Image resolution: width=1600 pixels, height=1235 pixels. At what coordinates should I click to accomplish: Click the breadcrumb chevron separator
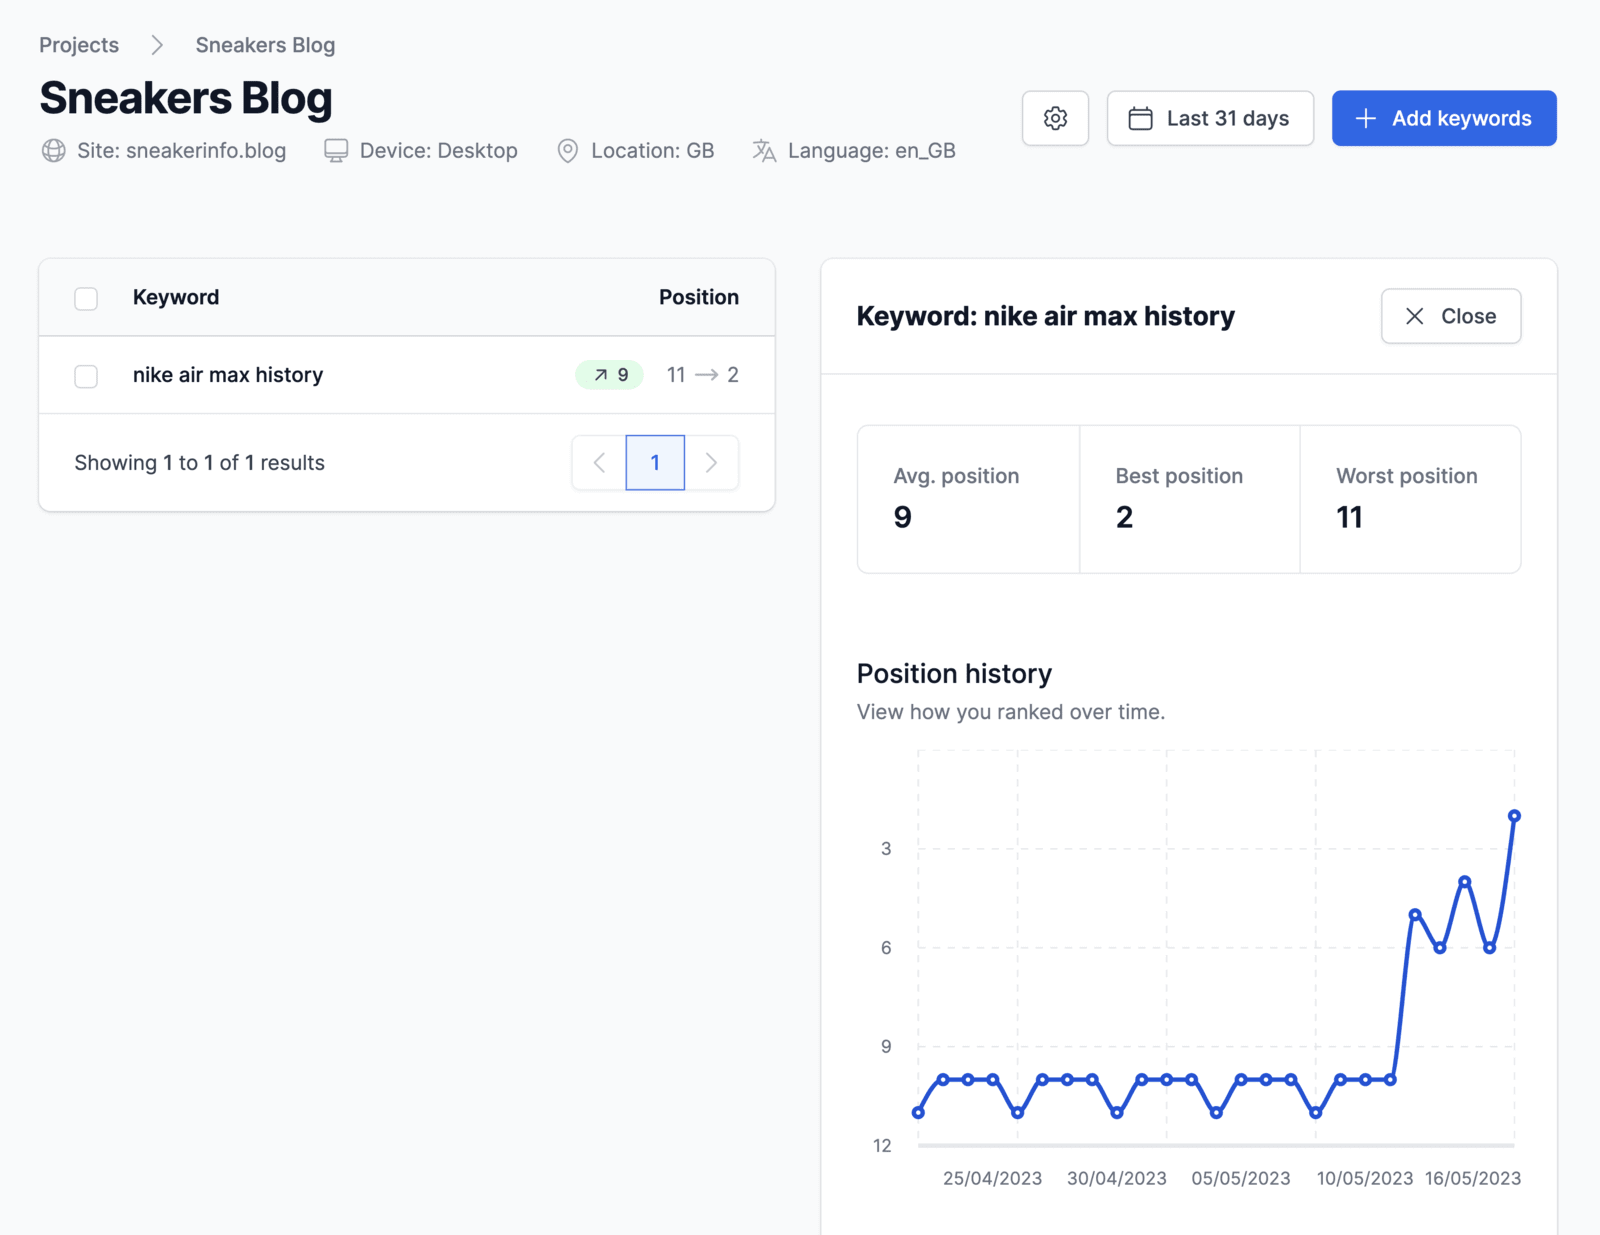tap(157, 45)
